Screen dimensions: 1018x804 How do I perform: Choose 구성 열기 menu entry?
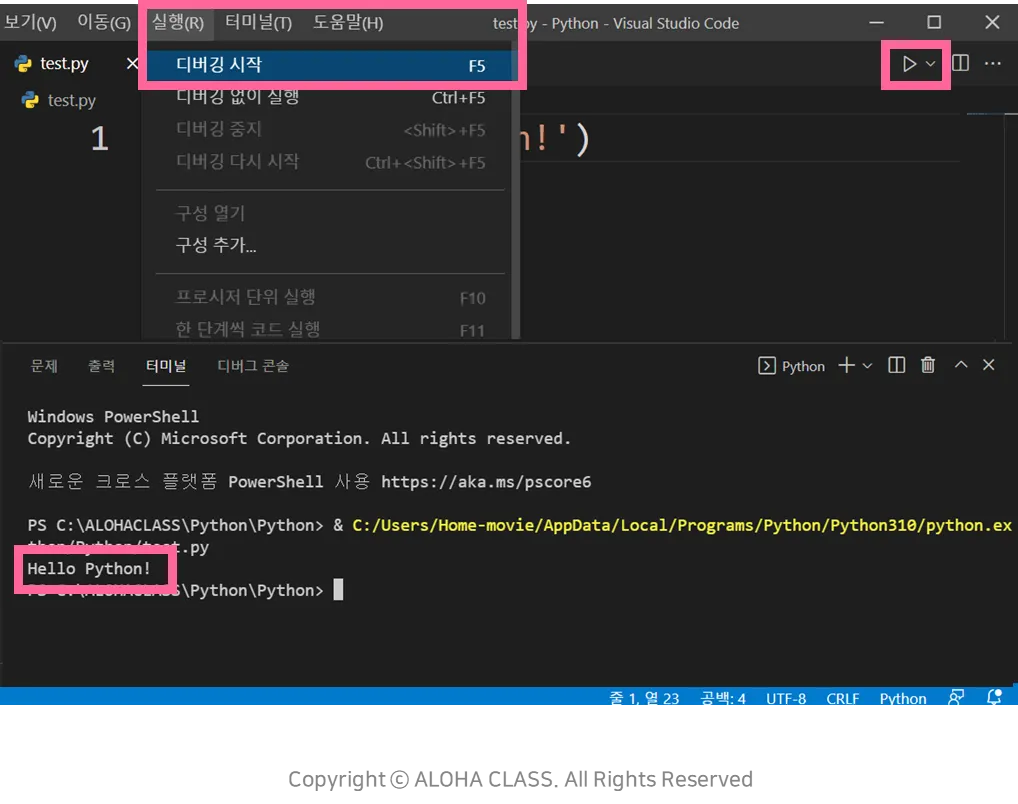click(x=330, y=213)
